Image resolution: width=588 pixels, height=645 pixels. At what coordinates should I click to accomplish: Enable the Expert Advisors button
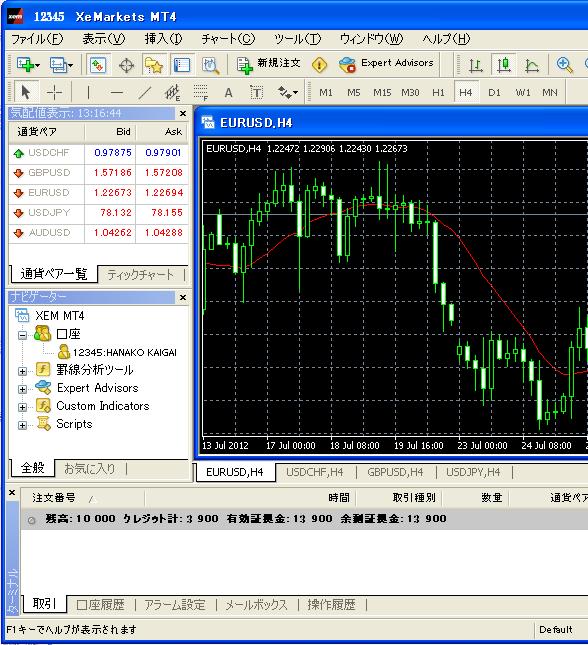[386, 65]
